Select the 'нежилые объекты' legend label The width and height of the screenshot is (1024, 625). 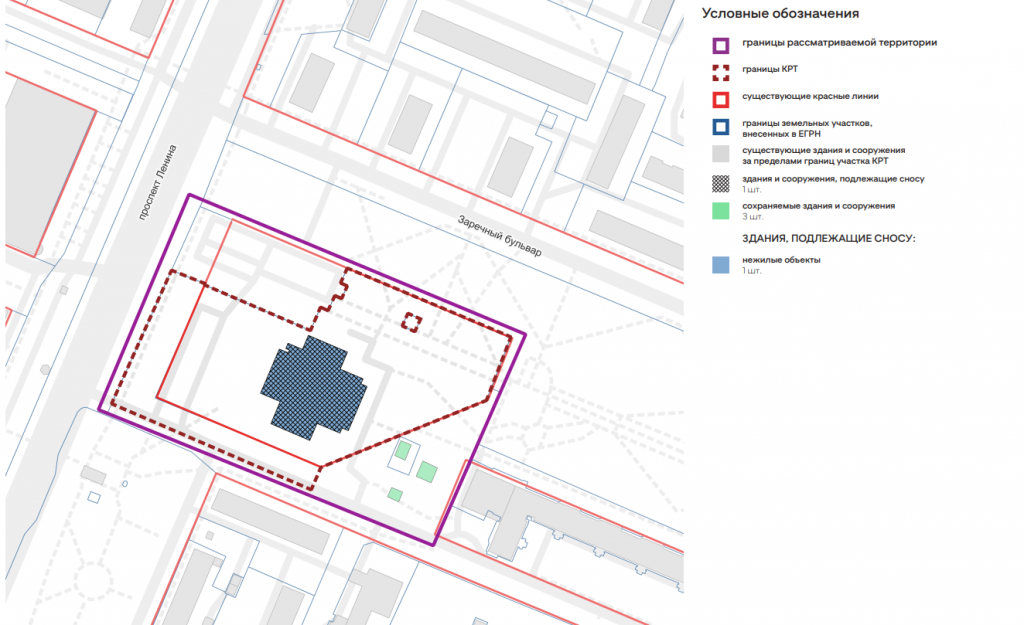tap(782, 260)
